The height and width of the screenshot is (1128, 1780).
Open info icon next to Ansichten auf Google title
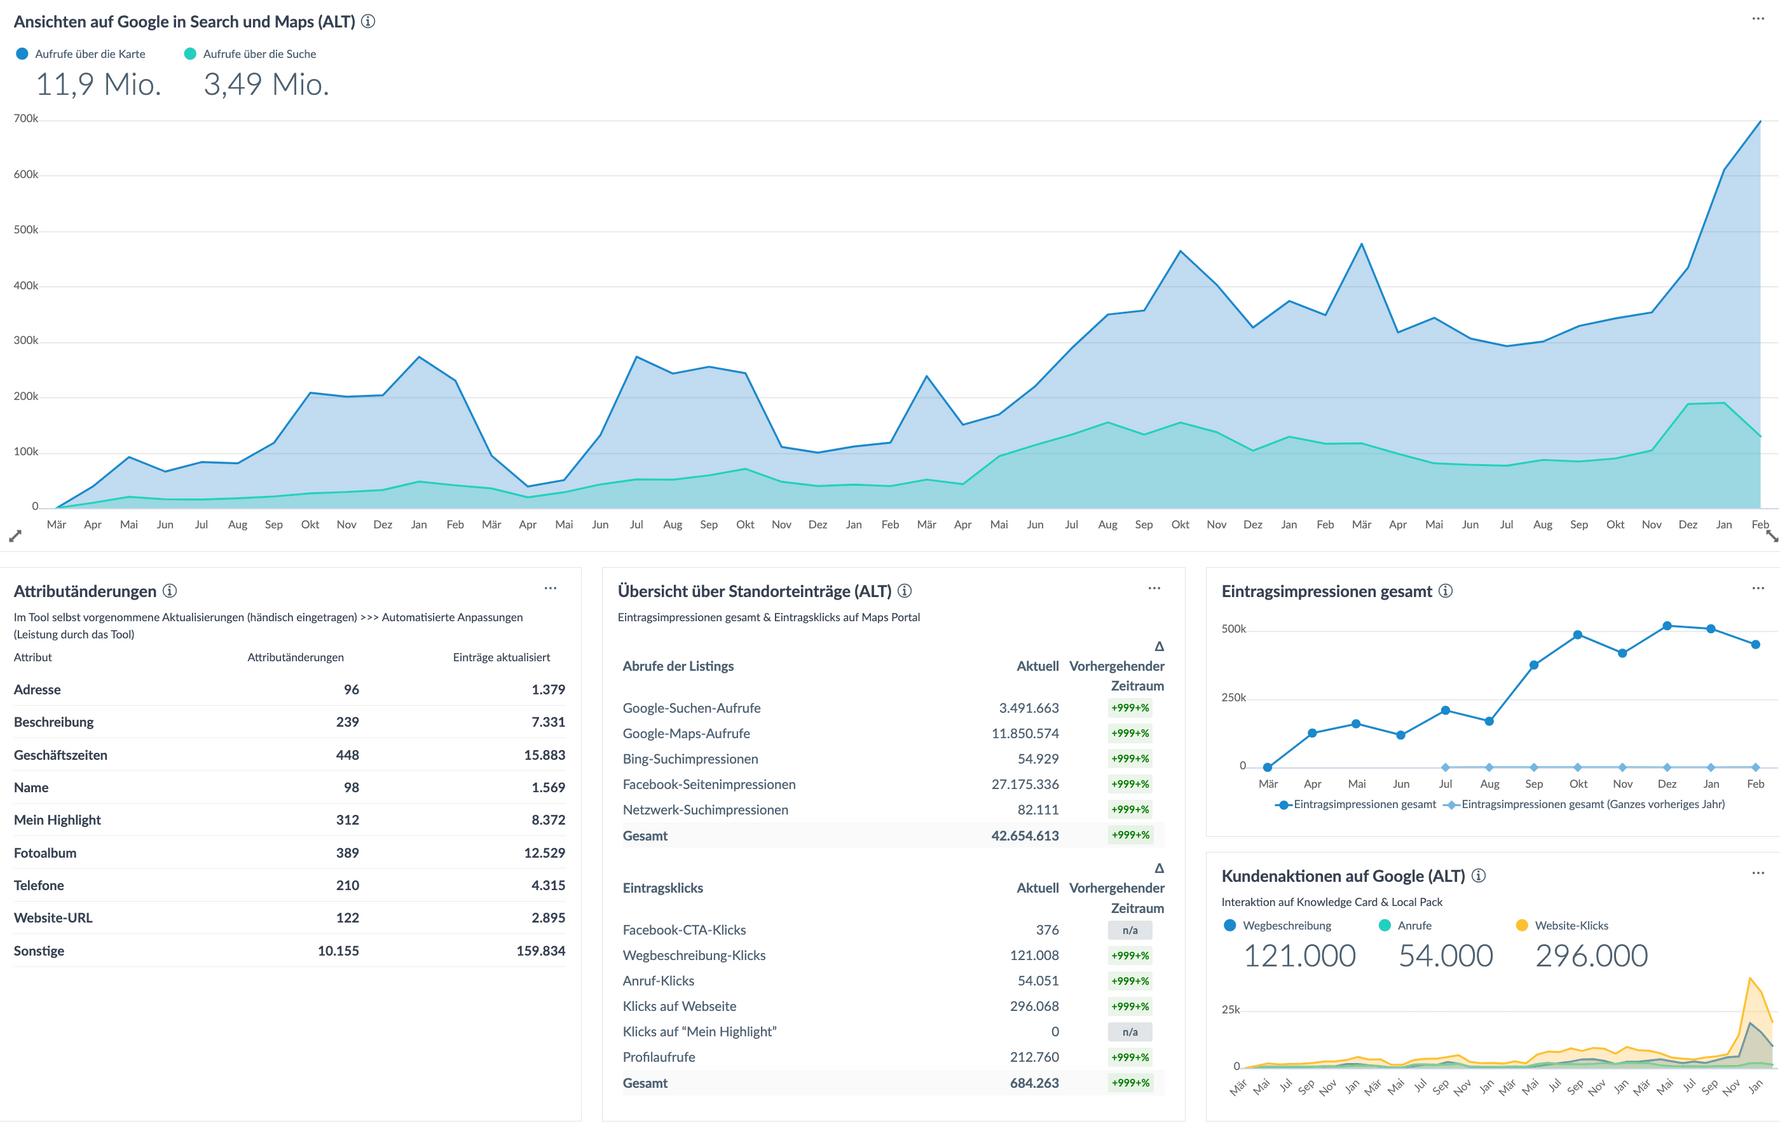(368, 21)
